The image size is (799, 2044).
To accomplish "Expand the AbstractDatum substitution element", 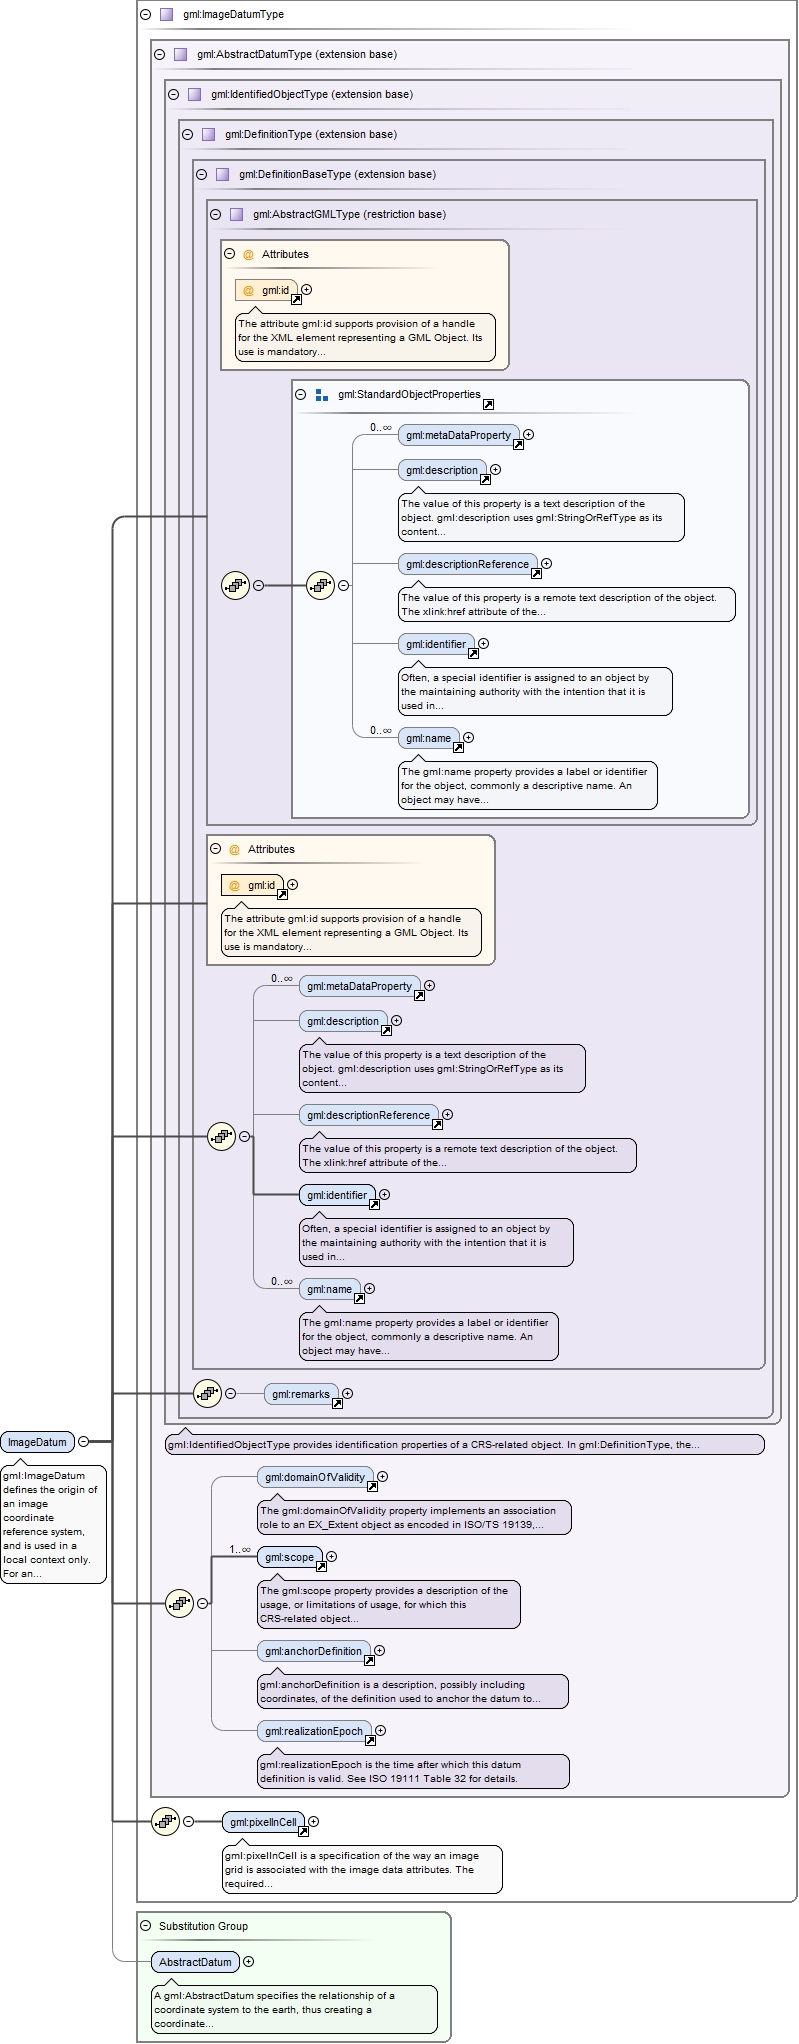I will click(249, 1961).
